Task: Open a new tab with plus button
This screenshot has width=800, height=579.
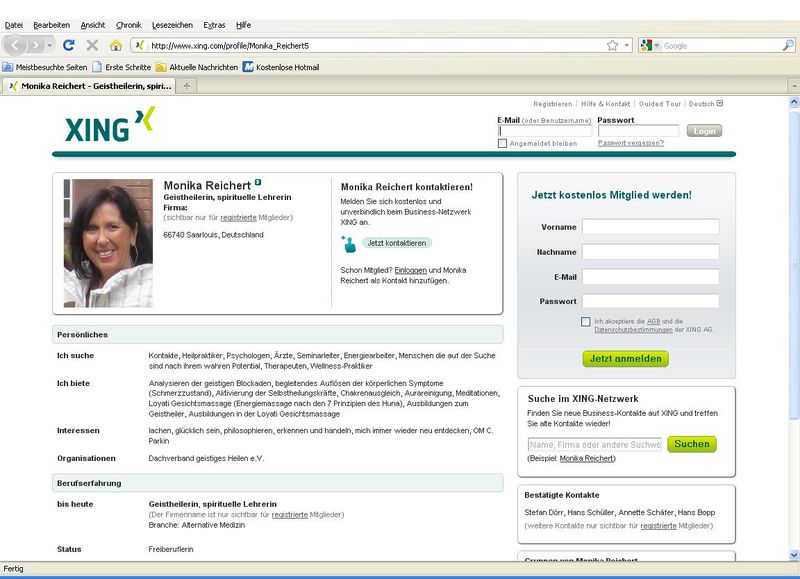Action: click(x=187, y=86)
